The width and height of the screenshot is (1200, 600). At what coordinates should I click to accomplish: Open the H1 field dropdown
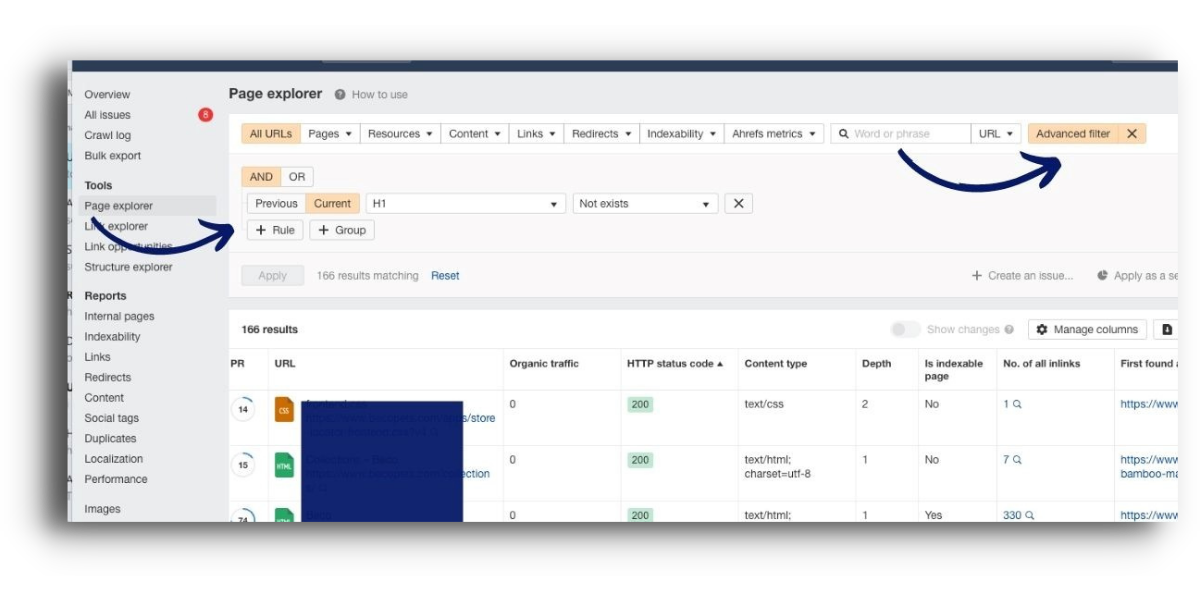(x=466, y=204)
